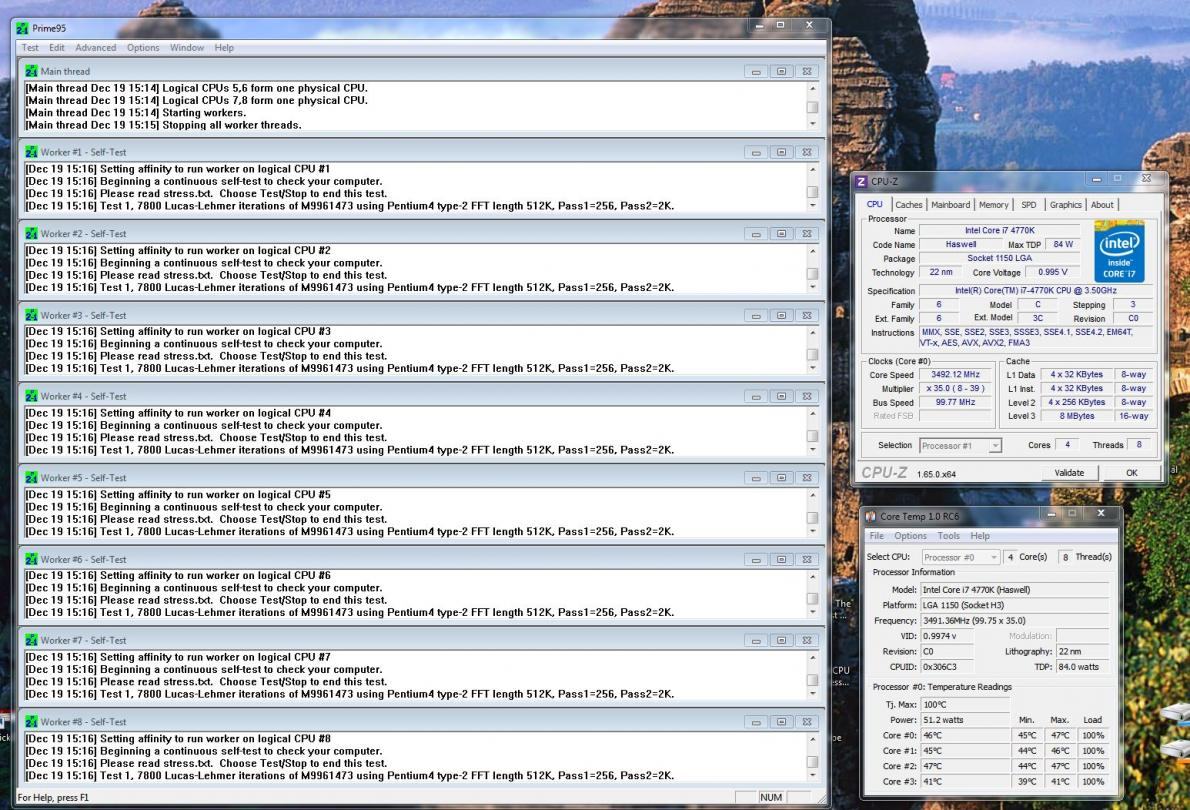
Task: Click the Worker #5 window icon
Action: click(x=31, y=477)
